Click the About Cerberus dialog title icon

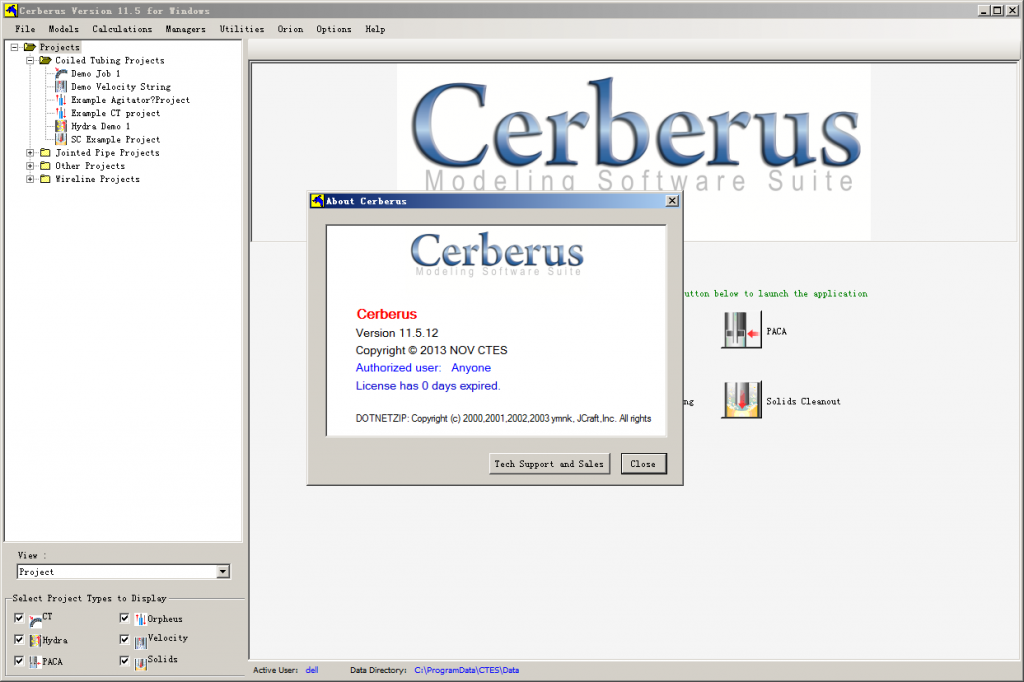point(317,201)
